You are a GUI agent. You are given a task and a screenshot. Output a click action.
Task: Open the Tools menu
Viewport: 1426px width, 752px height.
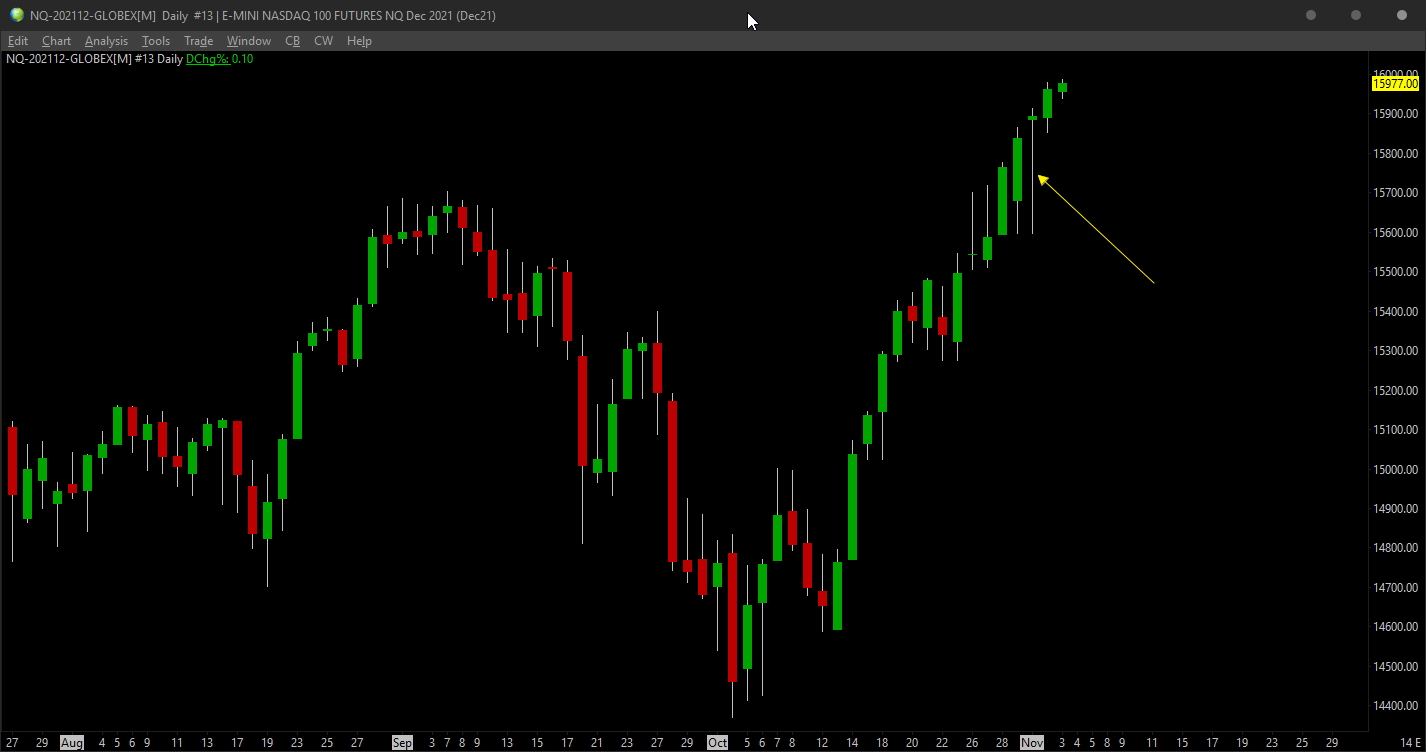coord(156,41)
